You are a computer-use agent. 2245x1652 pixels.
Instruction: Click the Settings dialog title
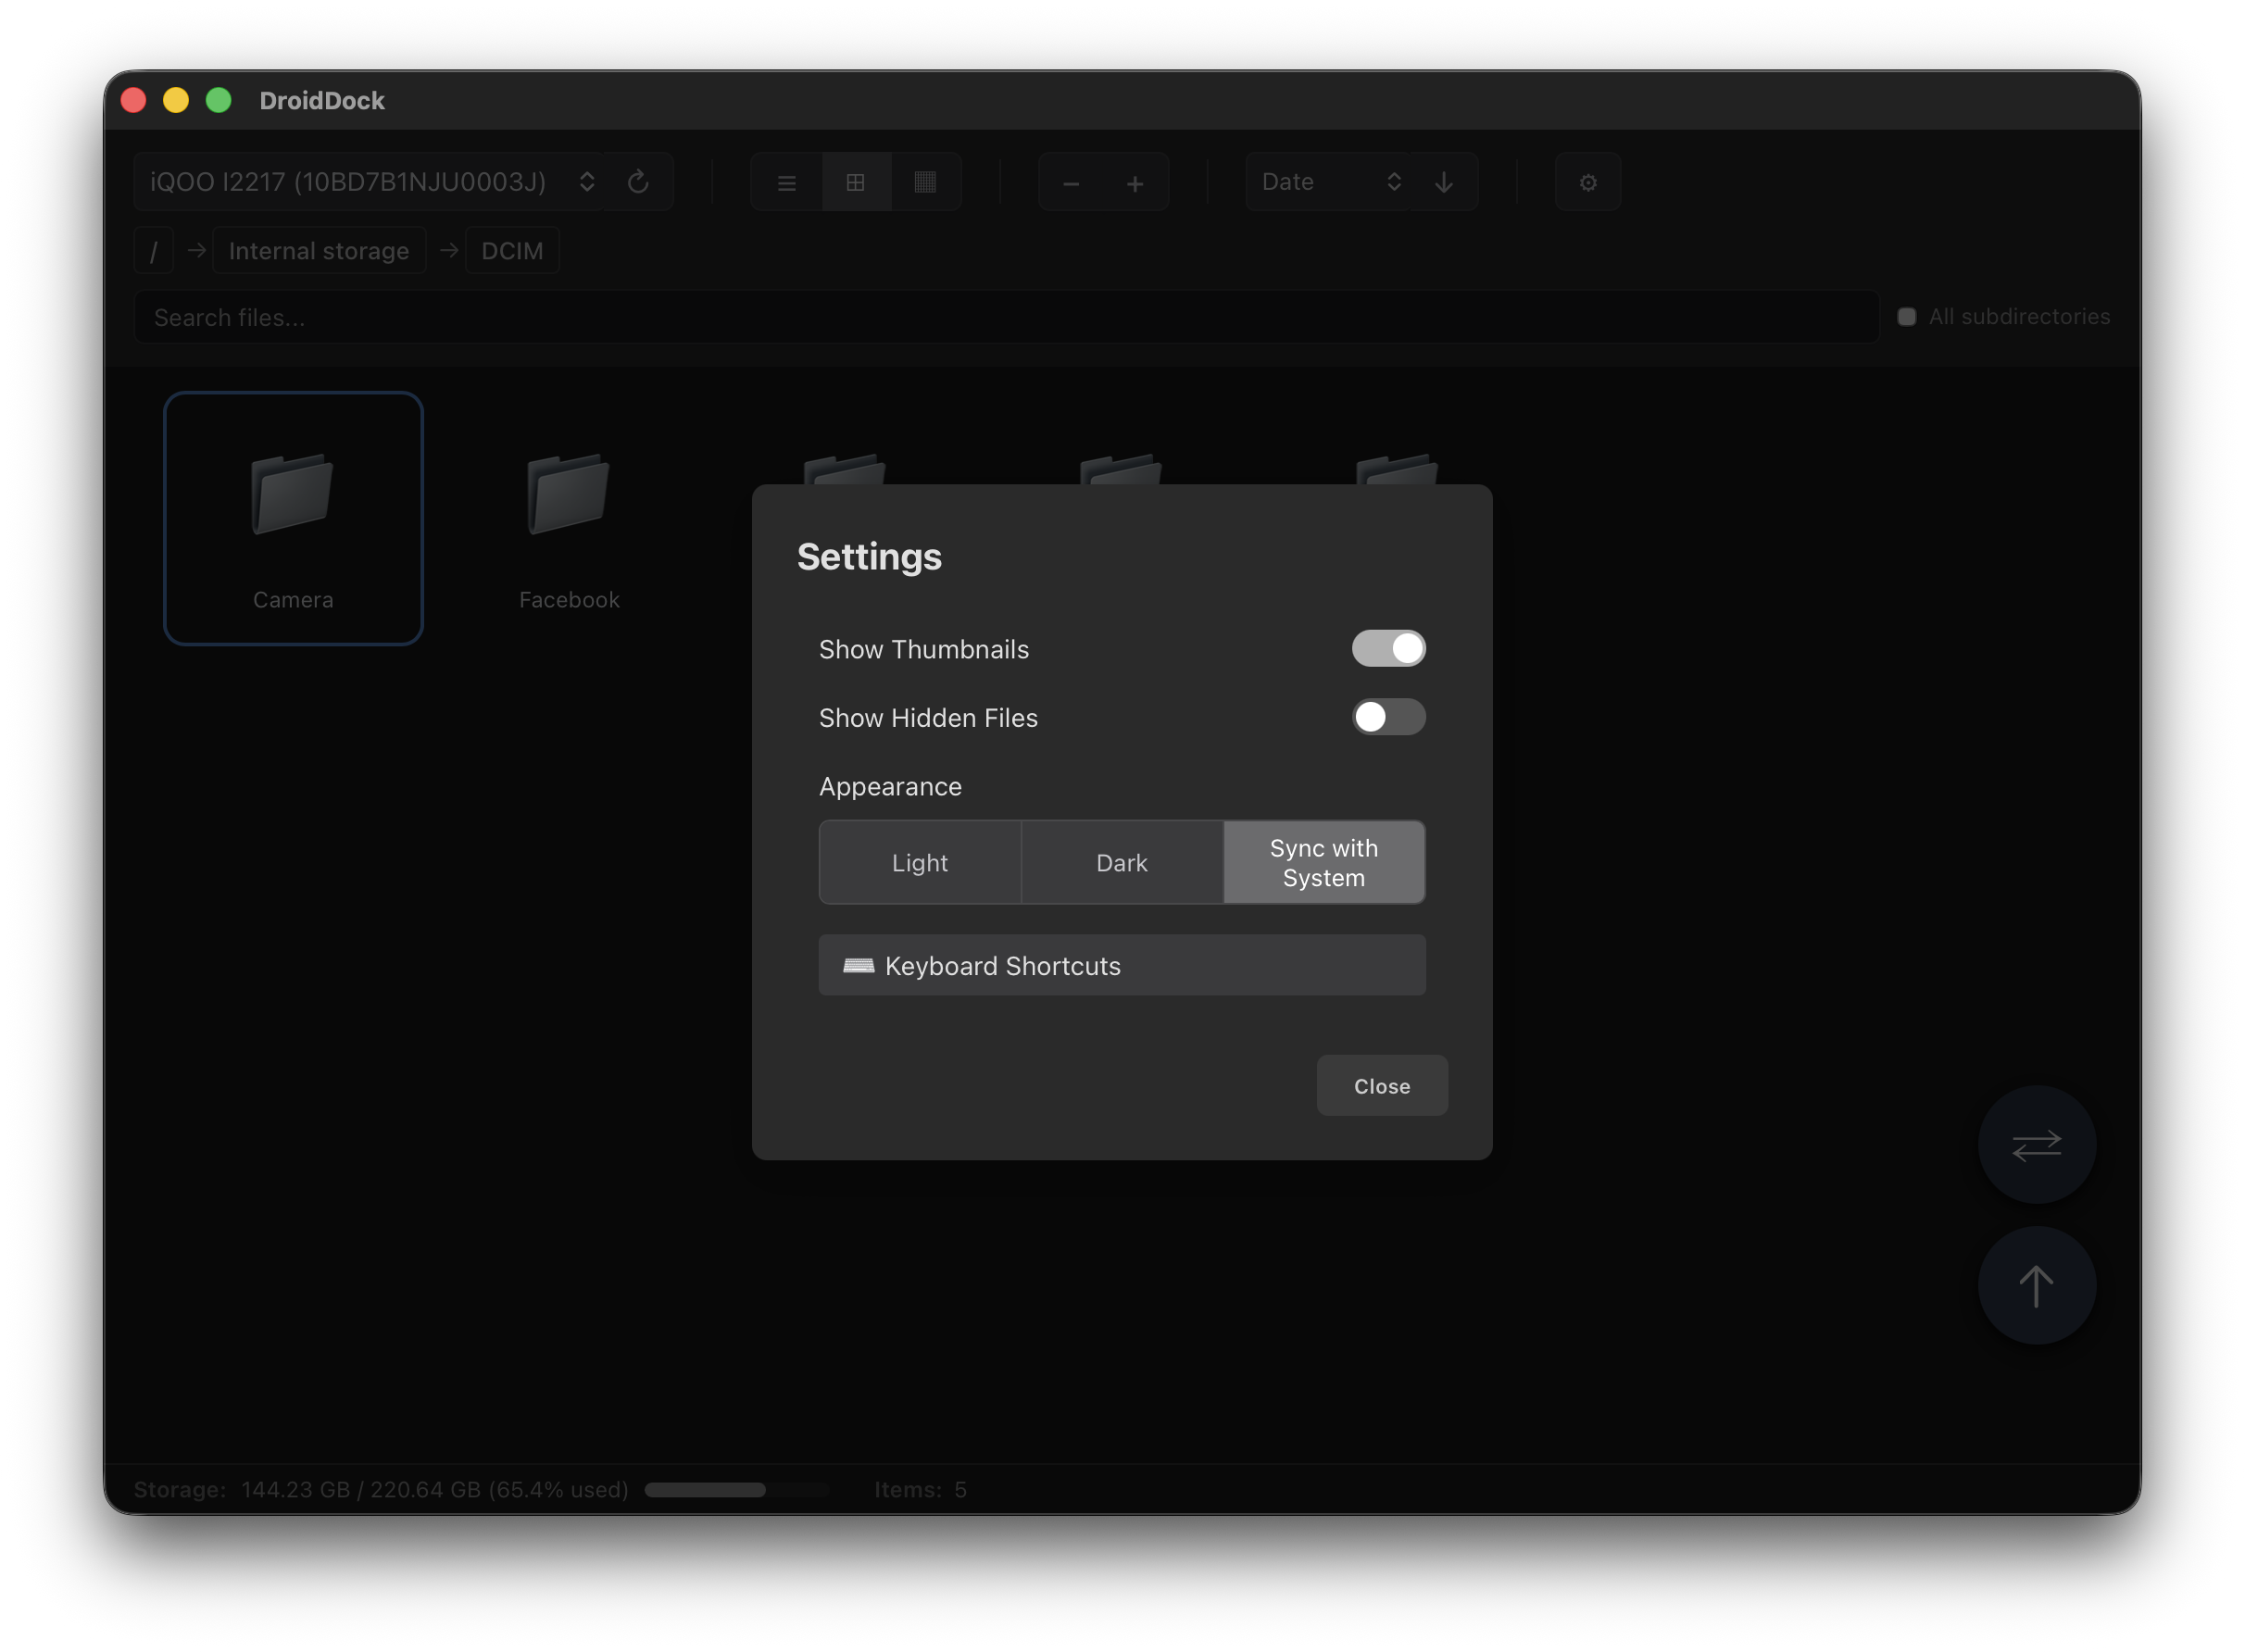pyautogui.click(x=869, y=557)
